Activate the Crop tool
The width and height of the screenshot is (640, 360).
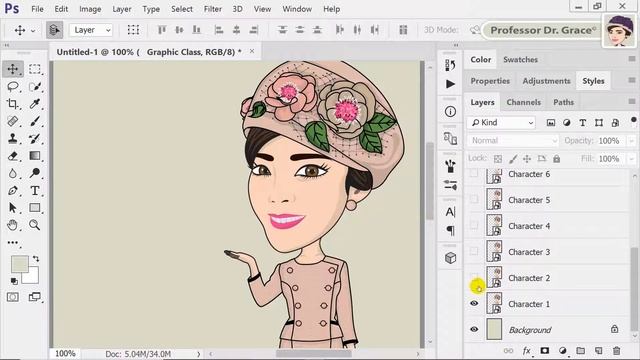tap(13, 104)
